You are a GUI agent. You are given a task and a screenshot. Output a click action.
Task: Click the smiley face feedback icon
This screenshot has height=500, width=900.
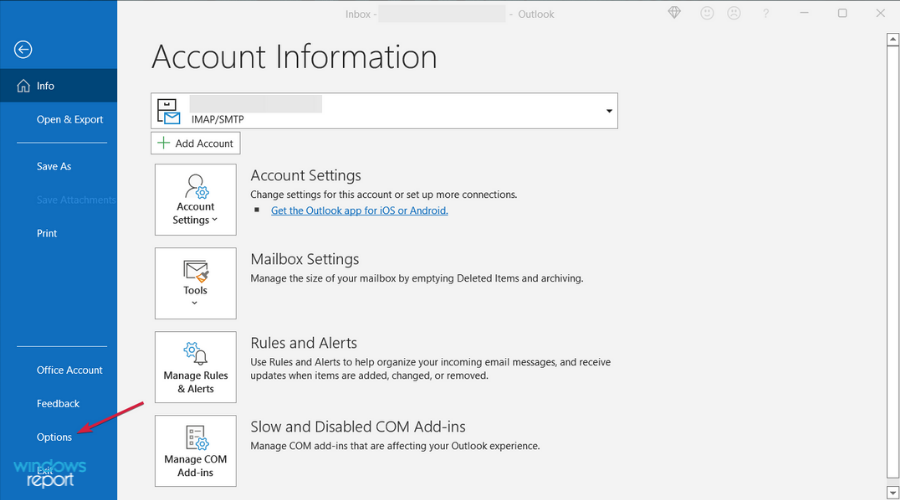(x=709, y=14)
